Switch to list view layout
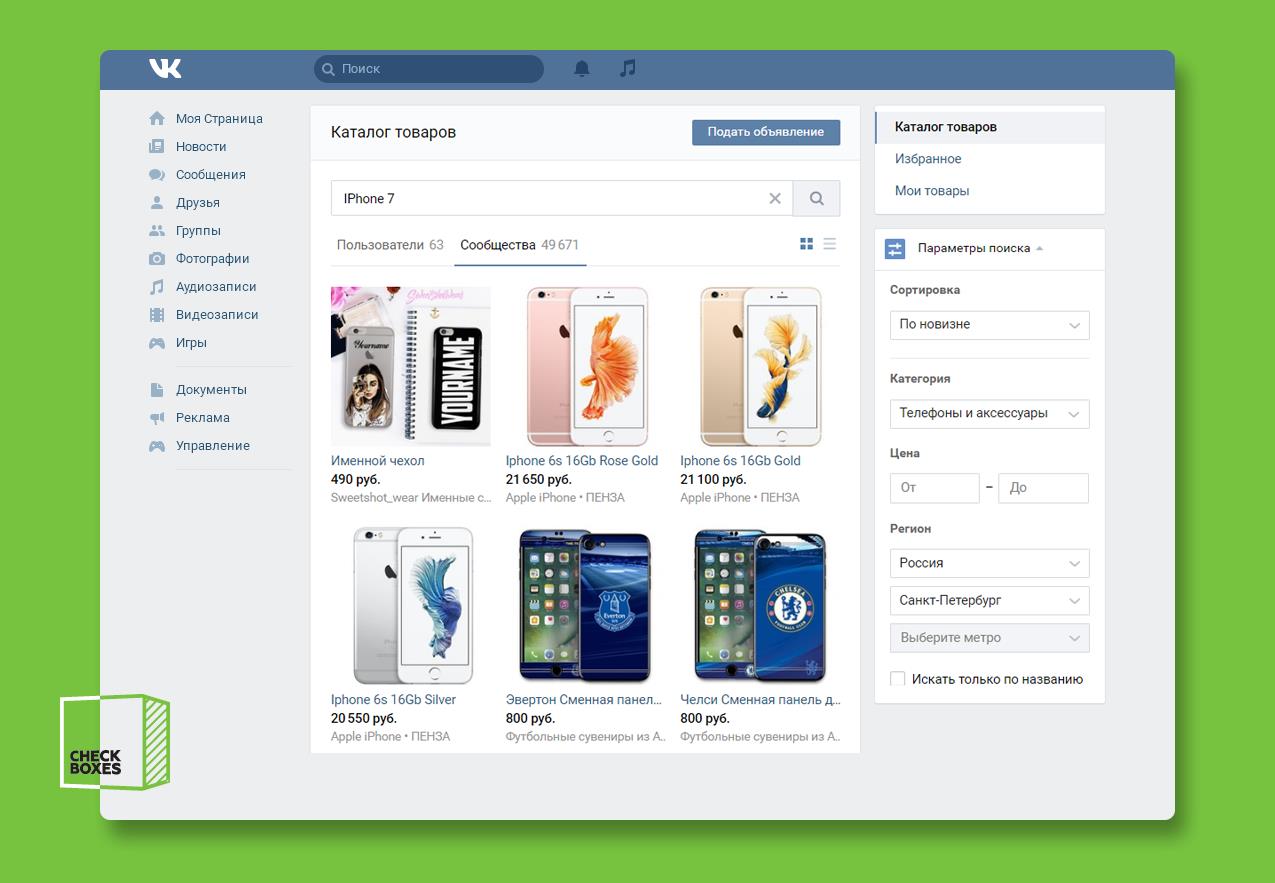Image resolution: width=1275 pixels, height=883 pixels. 830,244
